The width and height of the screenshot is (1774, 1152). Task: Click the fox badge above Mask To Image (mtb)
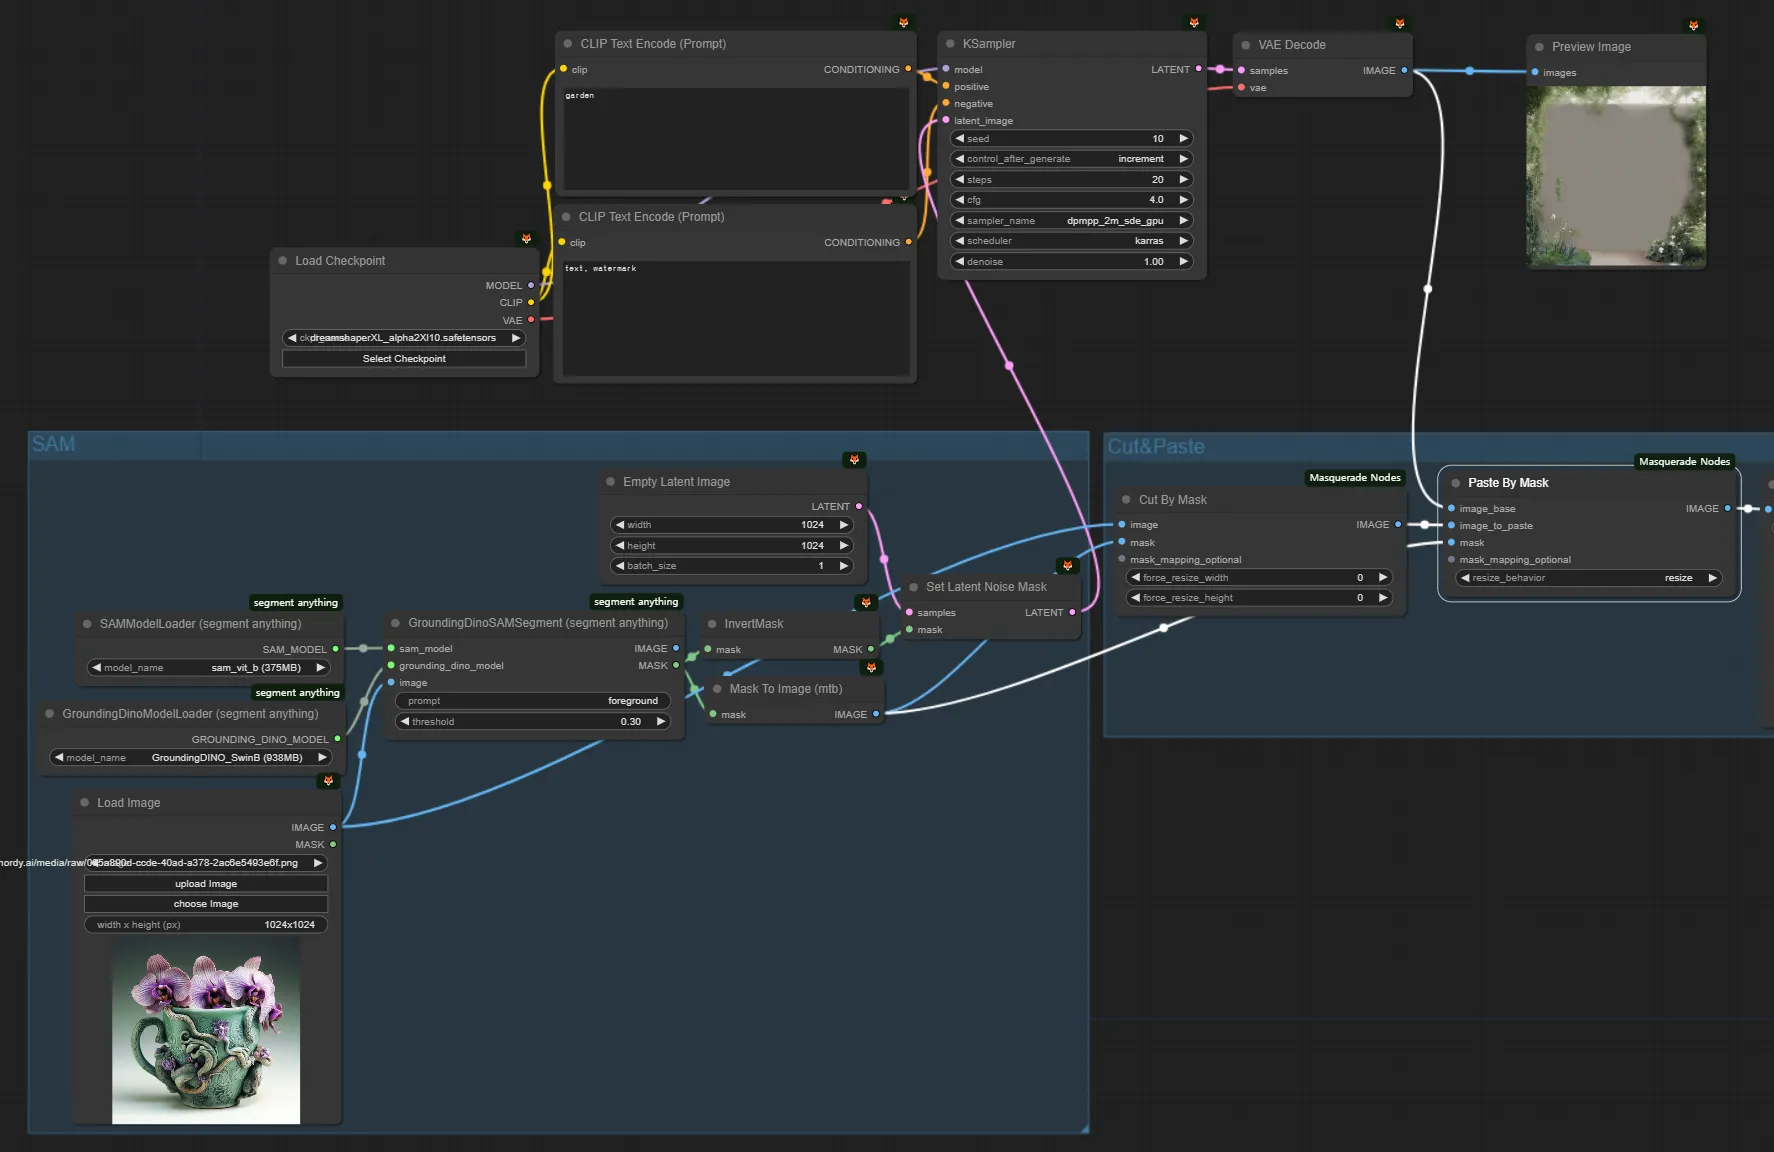[x=872, y=667]
